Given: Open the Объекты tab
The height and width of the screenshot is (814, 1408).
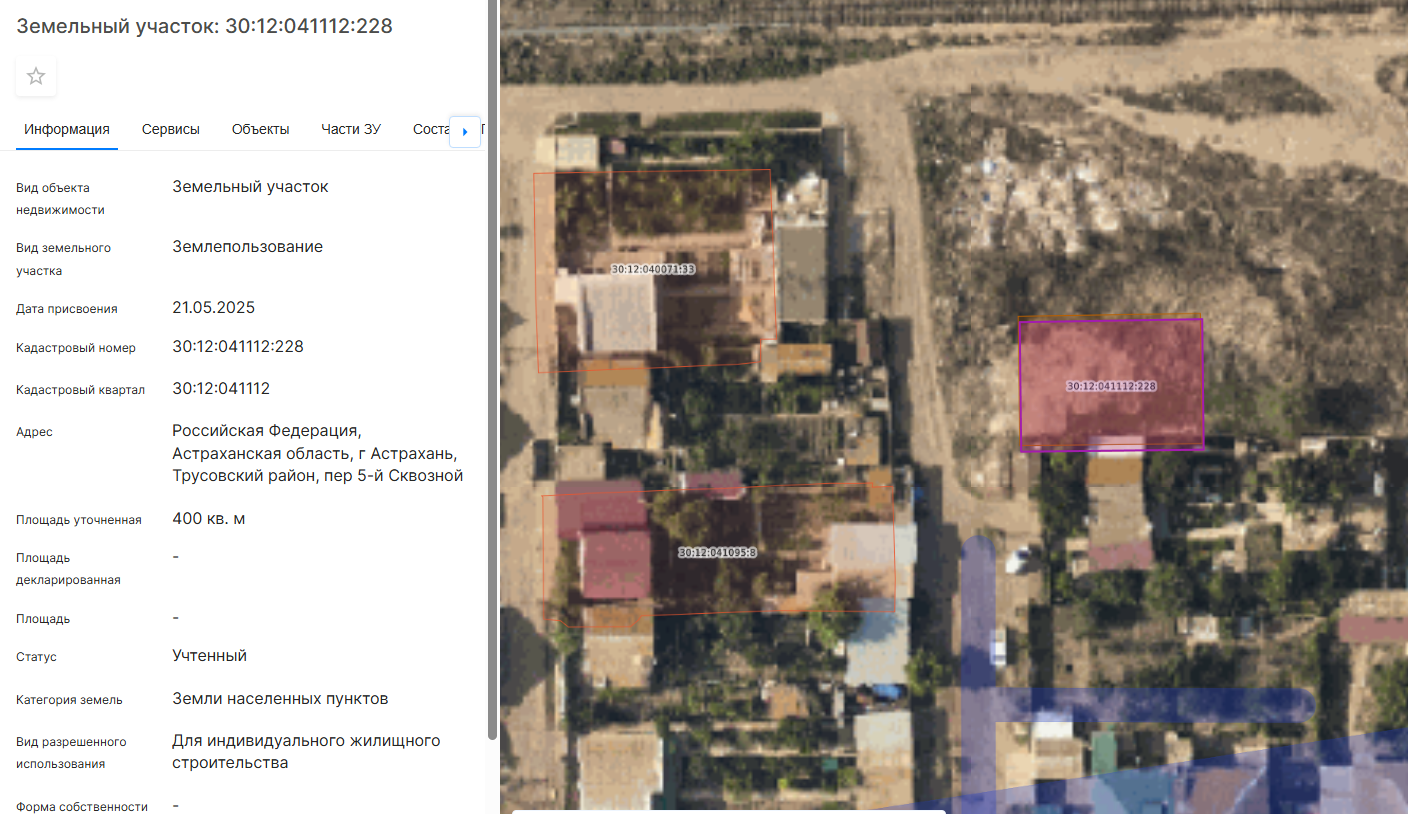Looking at the screenshot, I should 260,129.
